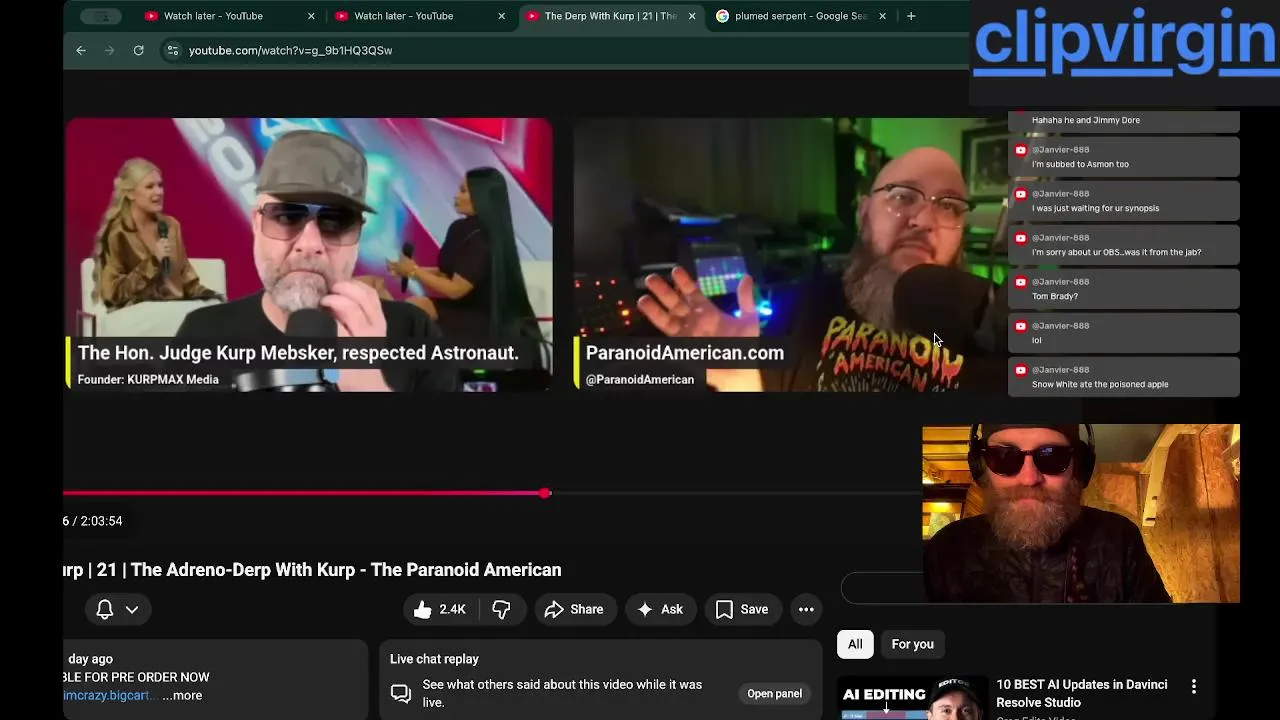
Task: Click the video title Adreno-Derp With Kurp
Action: coord(312,570)
